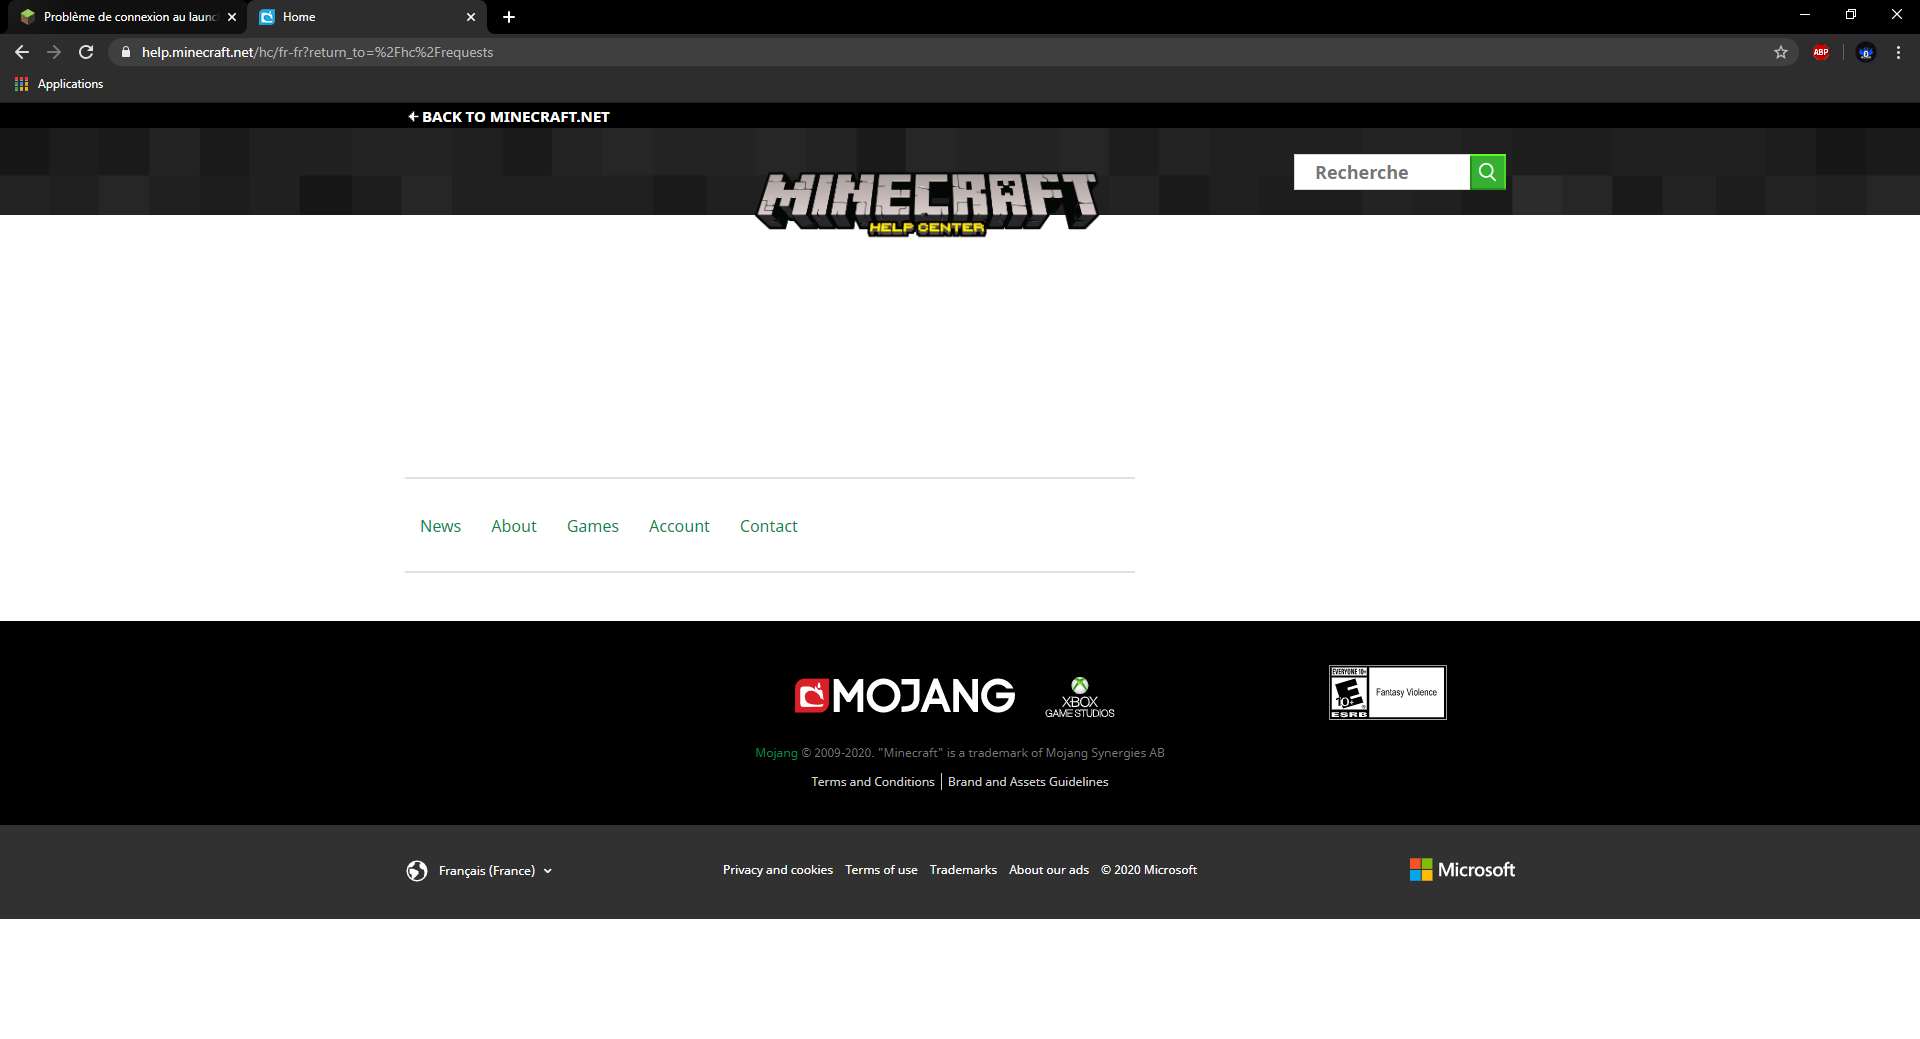Click the Microsoft logo in footer
Viewport: 1920px width, 1039px height.
1462,870
